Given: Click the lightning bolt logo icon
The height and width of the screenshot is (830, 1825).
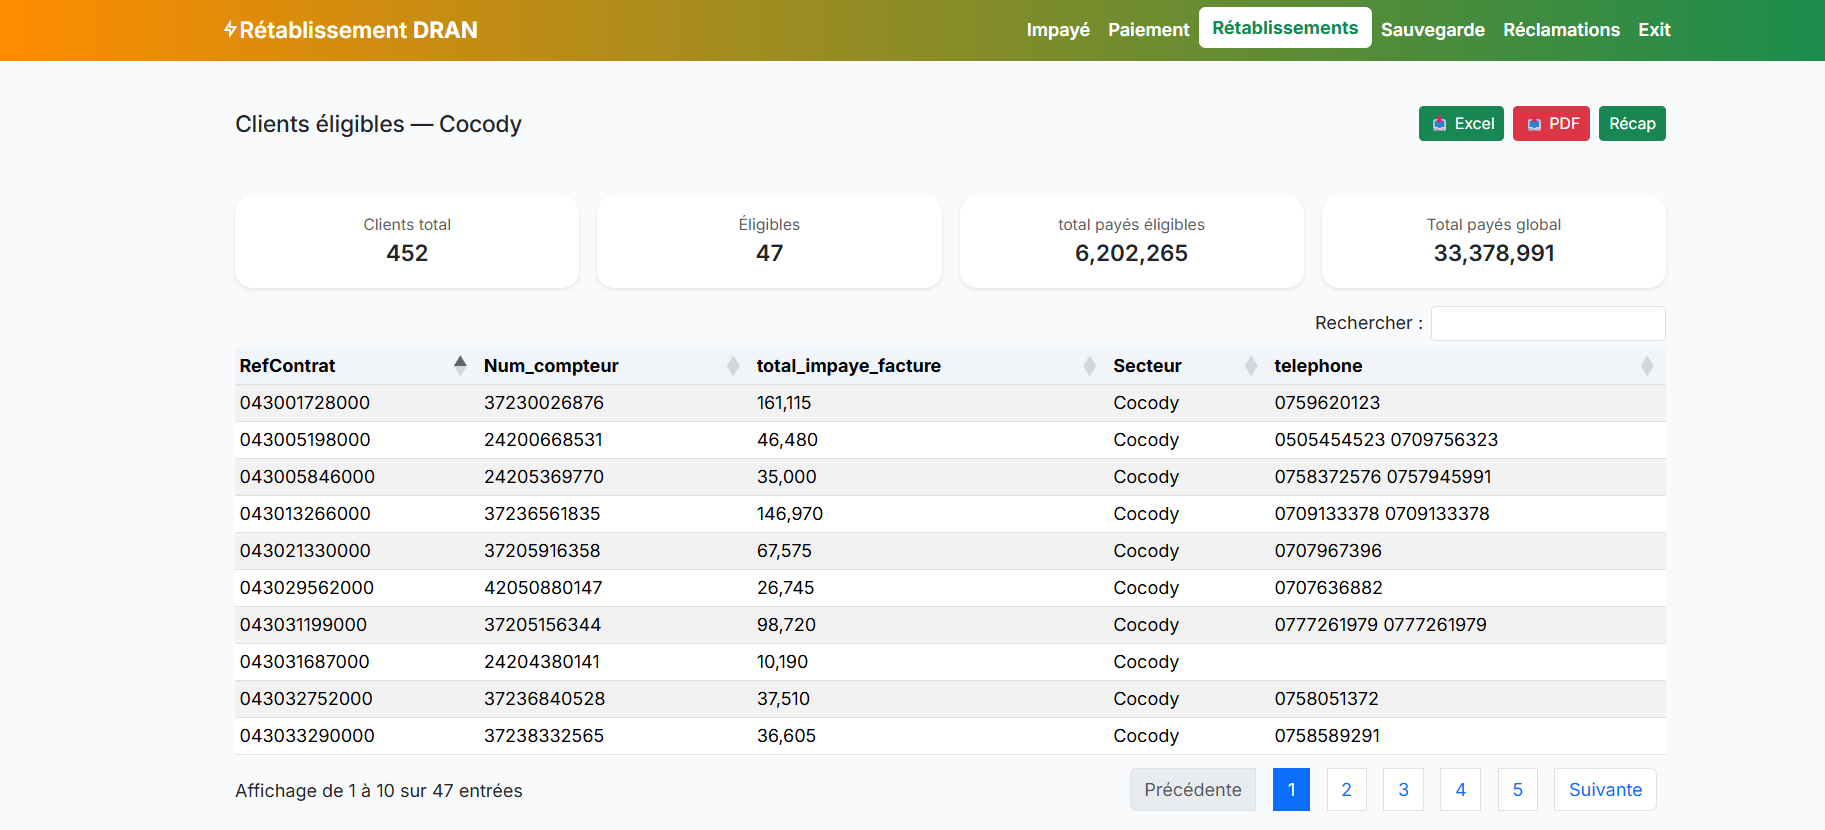Looking at the screenshot, I should tap(230, 30).
